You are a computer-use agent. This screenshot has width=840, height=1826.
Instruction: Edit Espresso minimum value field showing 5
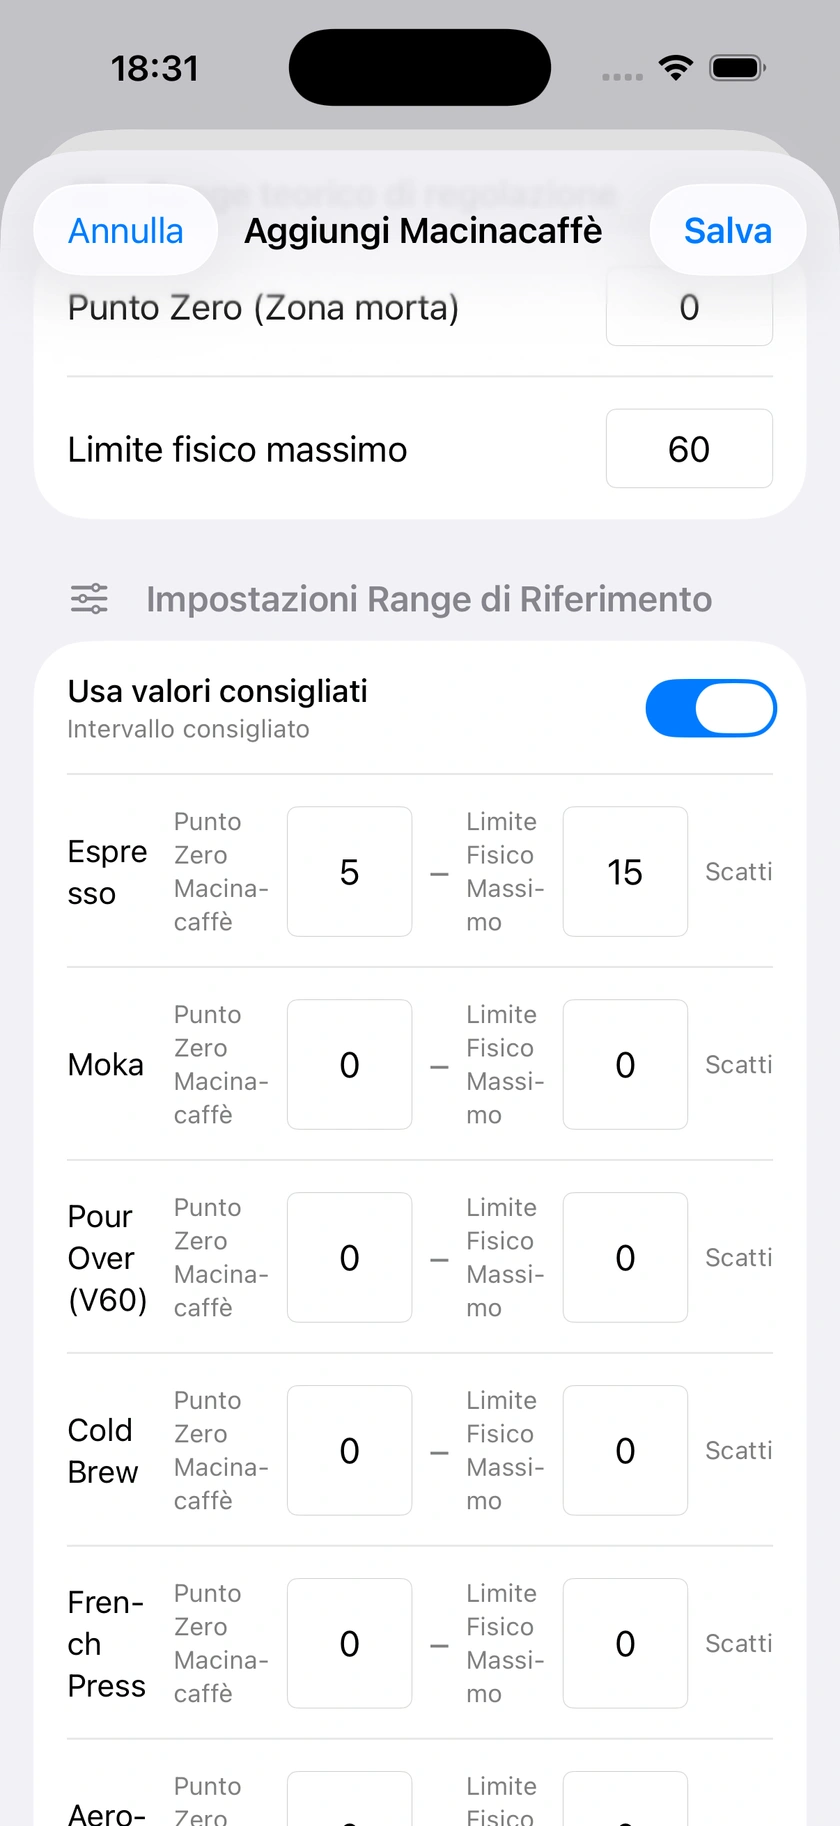point(350,872)
